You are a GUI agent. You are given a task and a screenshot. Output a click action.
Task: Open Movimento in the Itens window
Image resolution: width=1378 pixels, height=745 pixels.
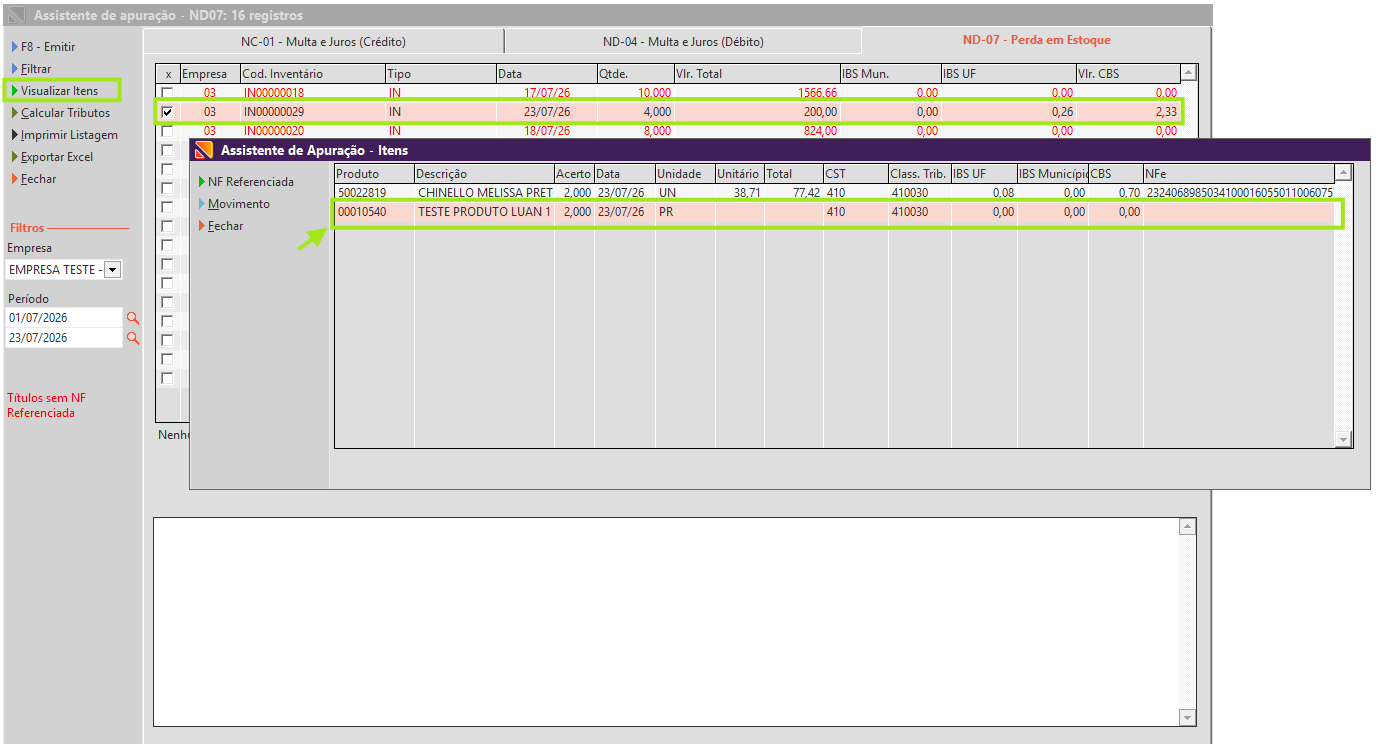(x=238, y=204)
